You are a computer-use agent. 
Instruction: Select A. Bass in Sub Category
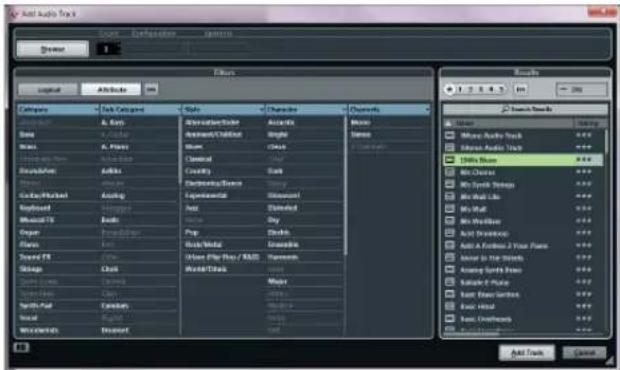(113, 123)
